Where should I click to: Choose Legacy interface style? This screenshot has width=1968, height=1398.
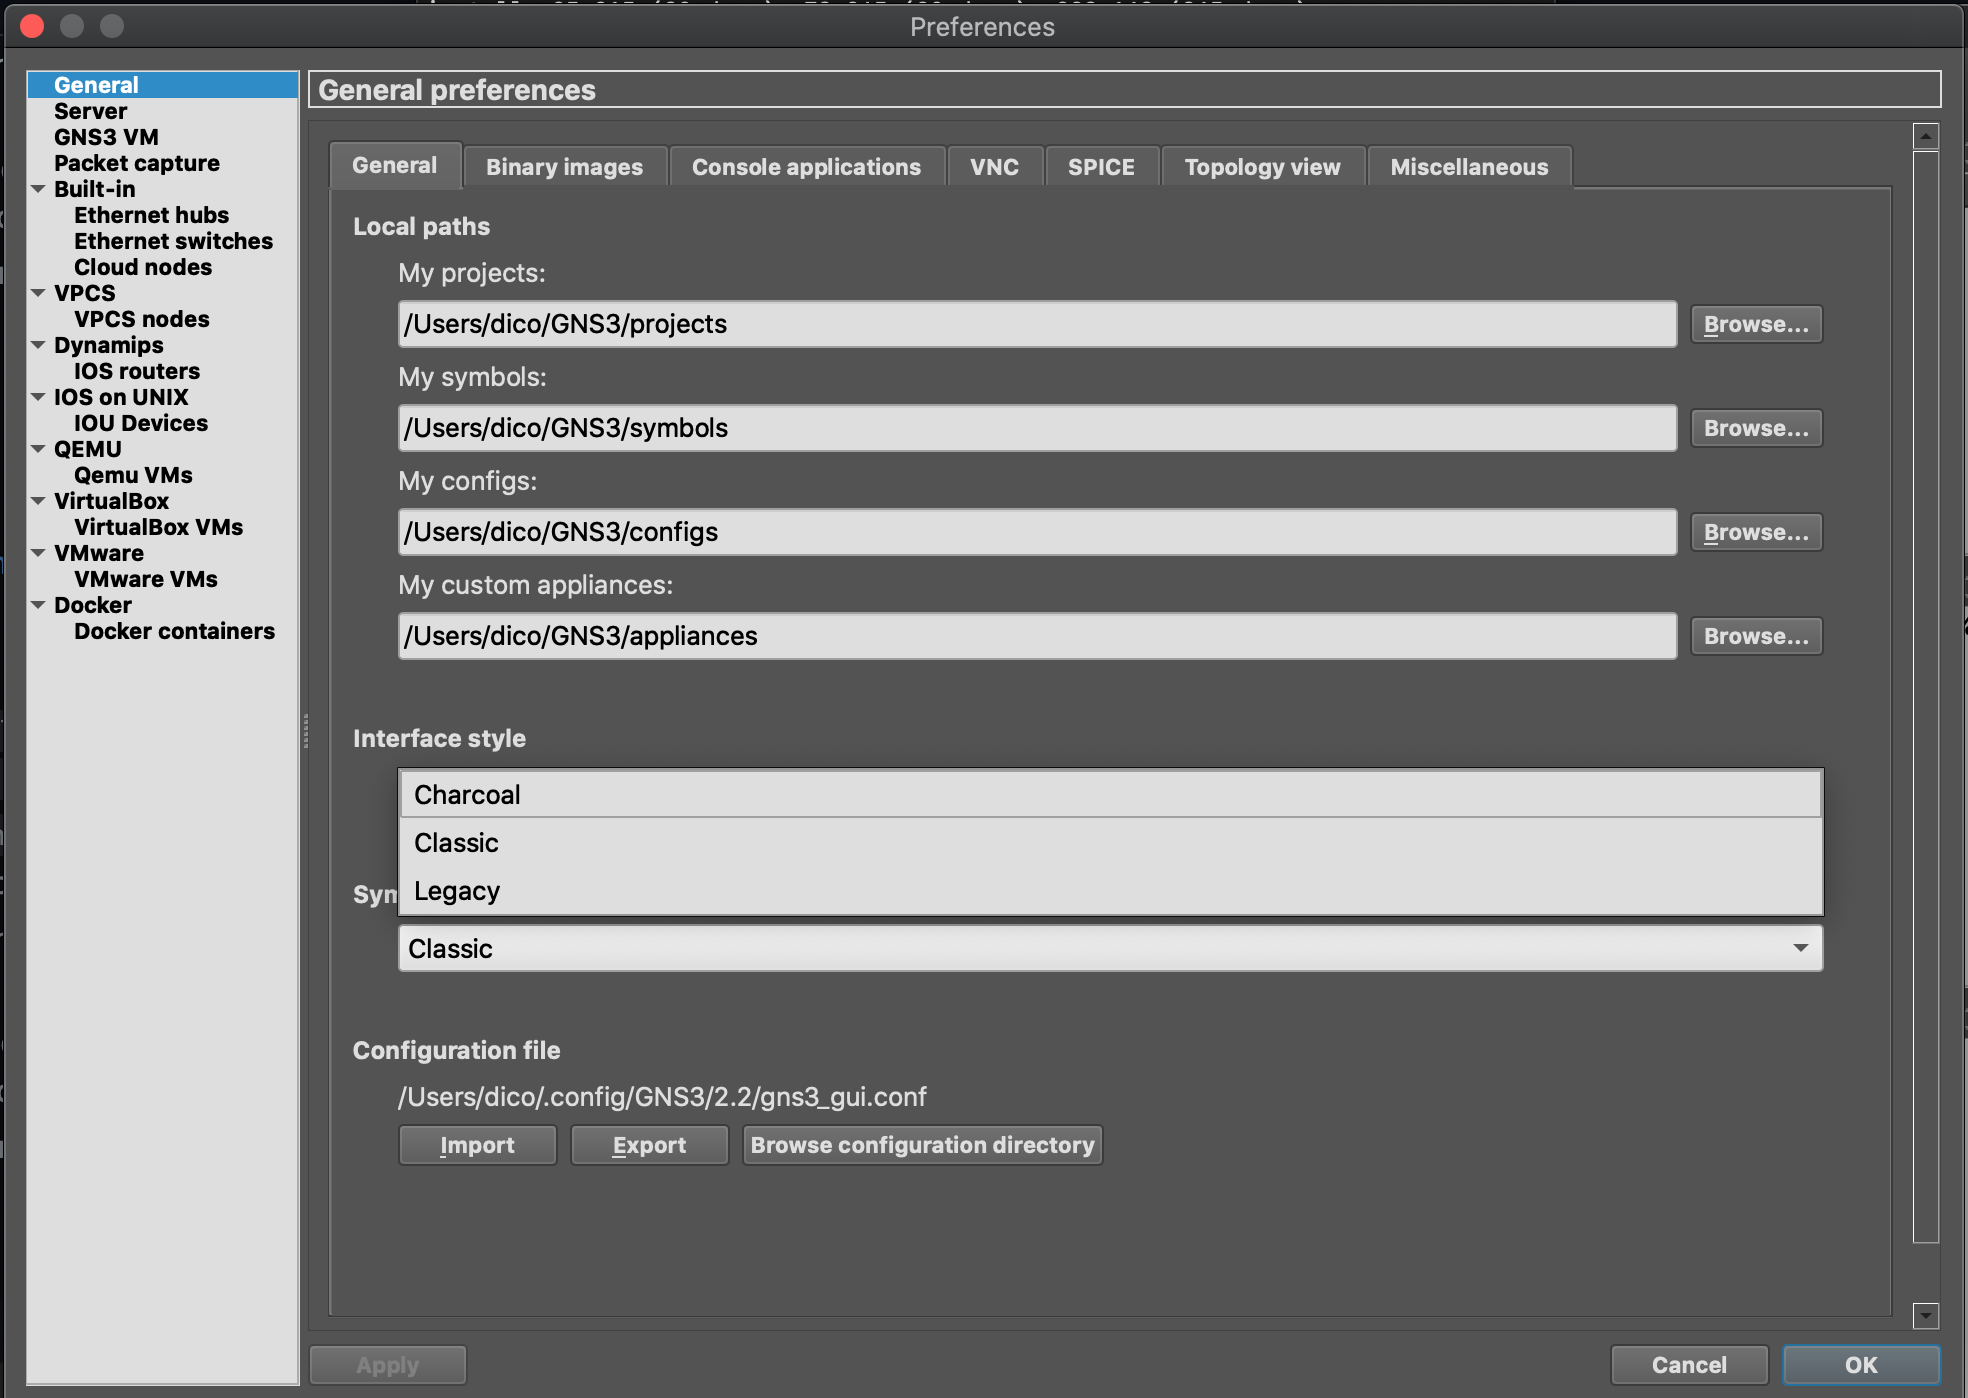click(x=1110, y=891)
